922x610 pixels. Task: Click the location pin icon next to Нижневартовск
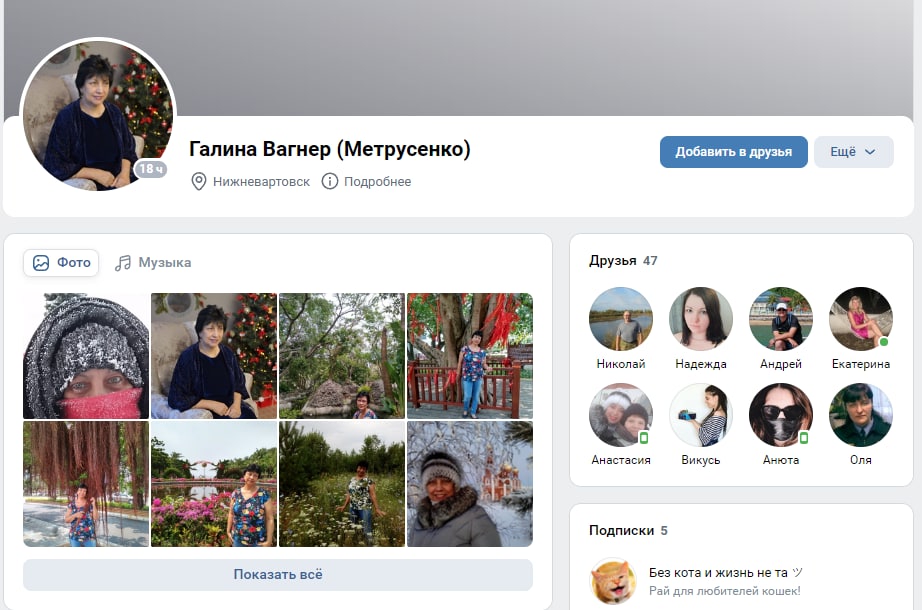click(199, 181)
